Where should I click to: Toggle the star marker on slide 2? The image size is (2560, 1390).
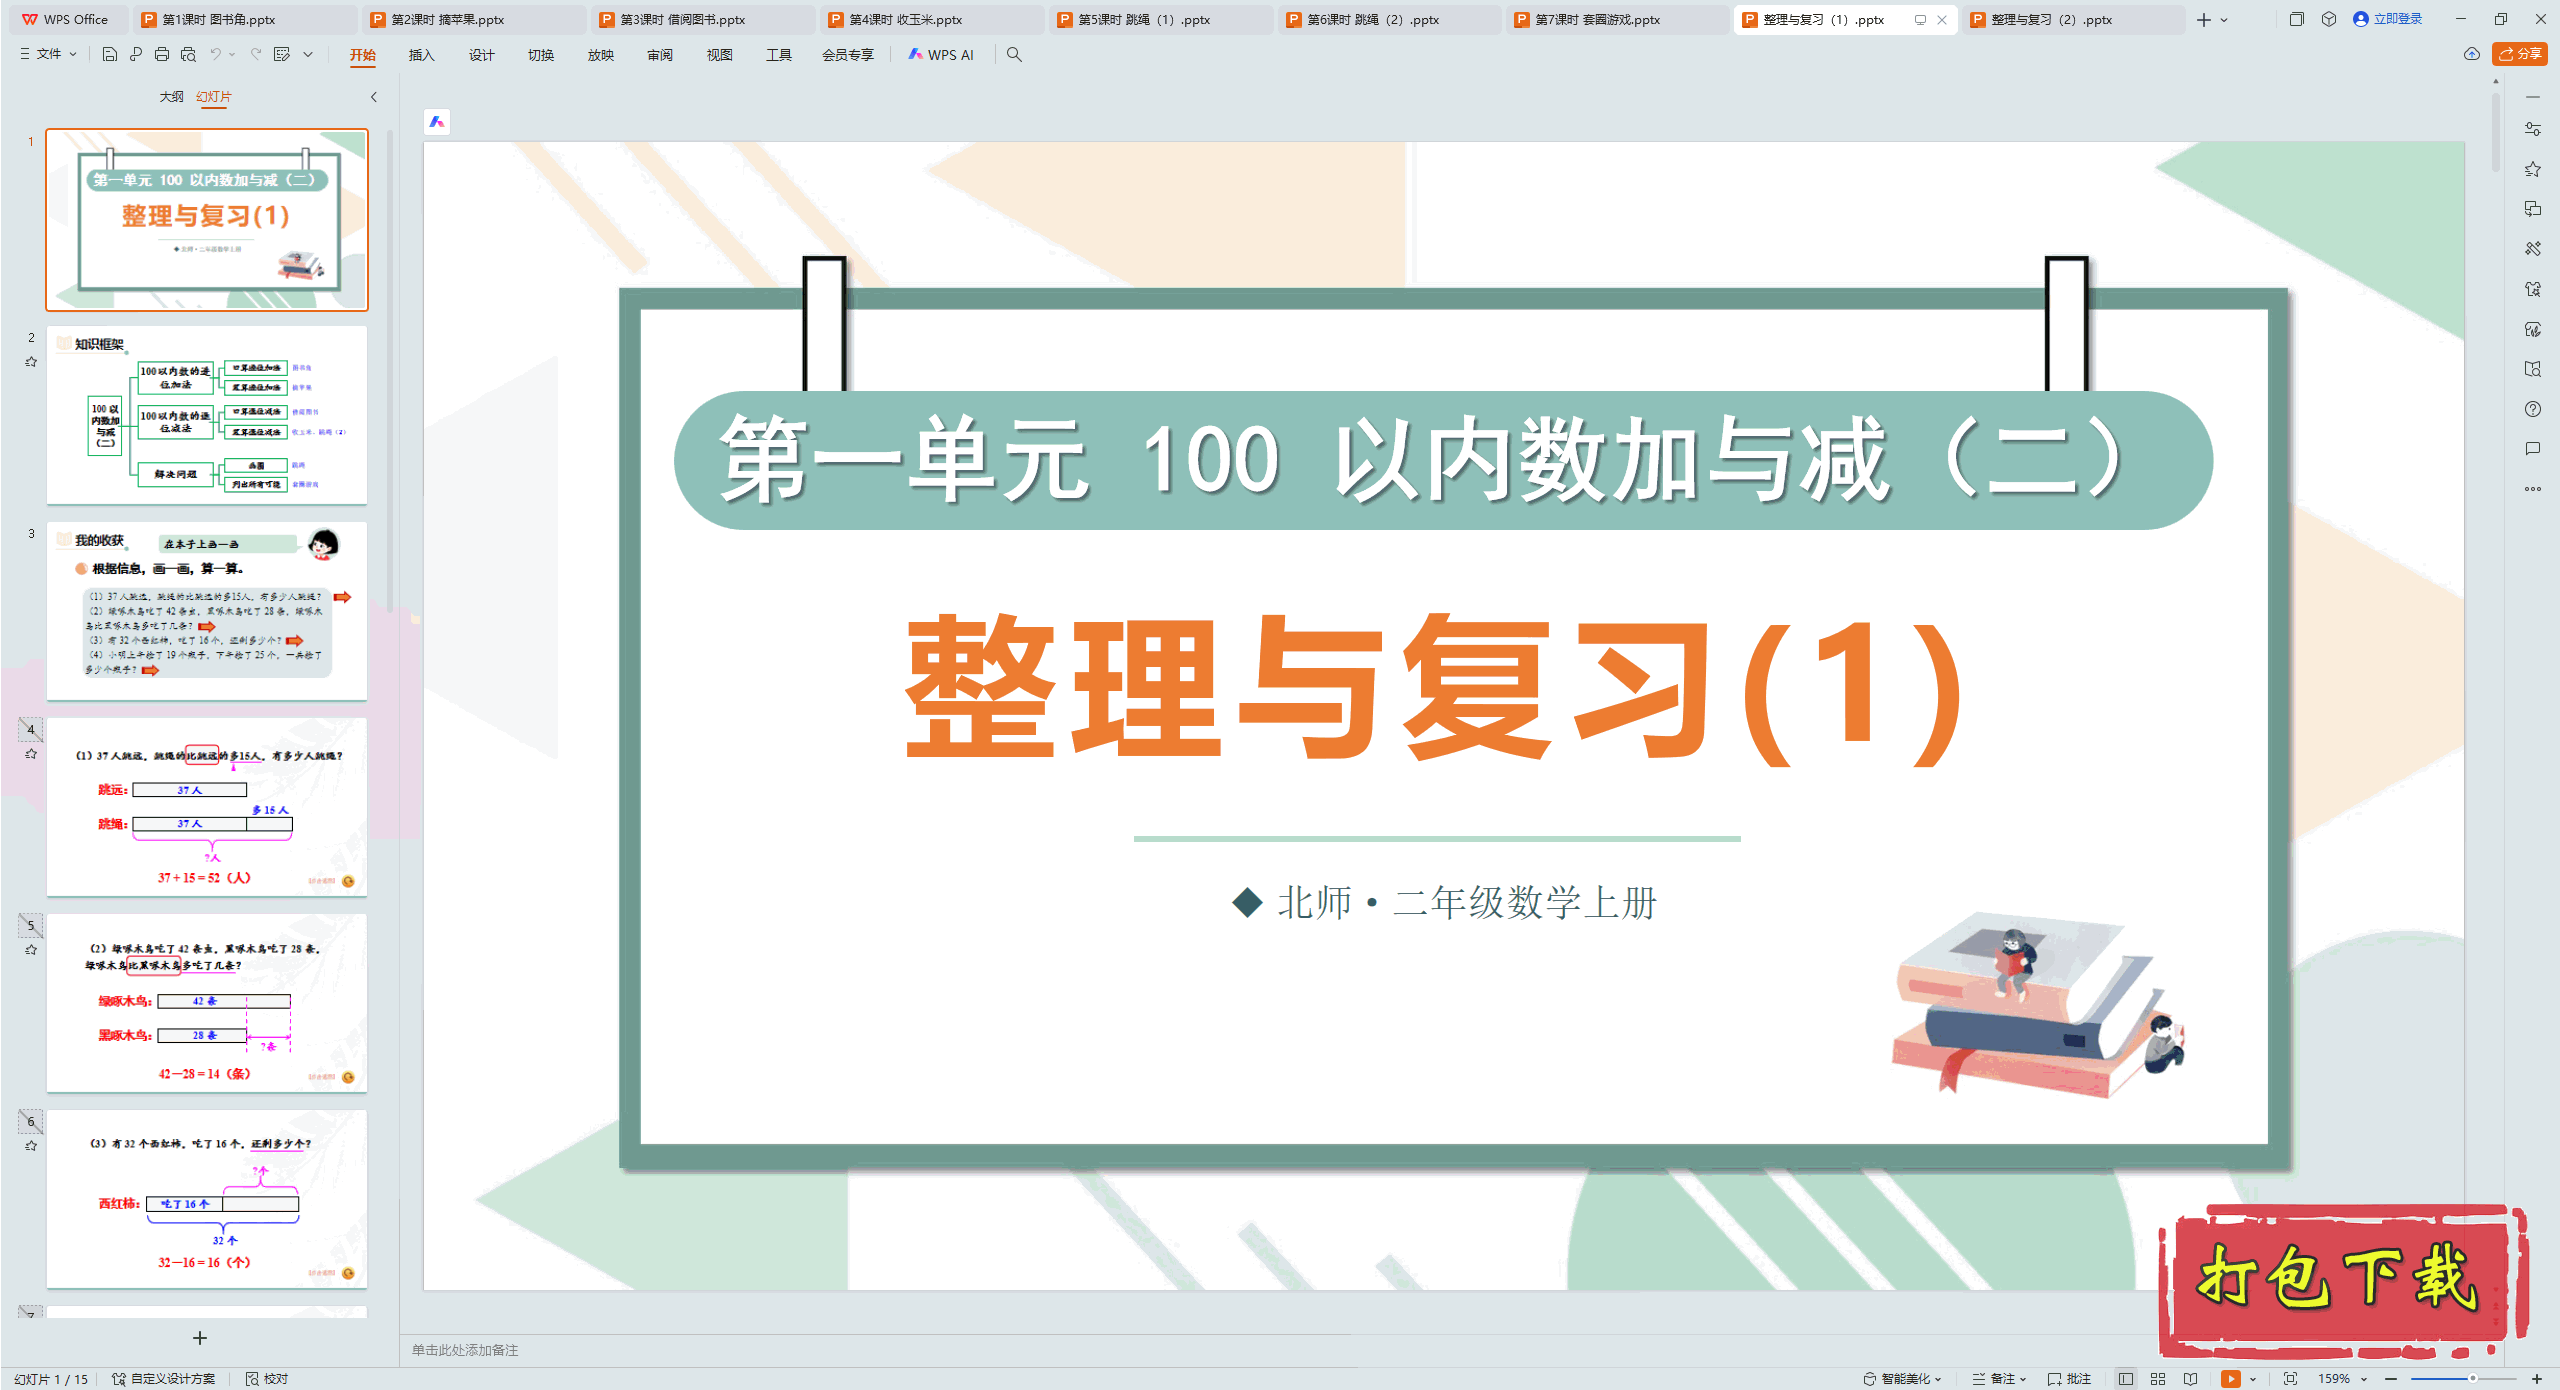[31, 361]
